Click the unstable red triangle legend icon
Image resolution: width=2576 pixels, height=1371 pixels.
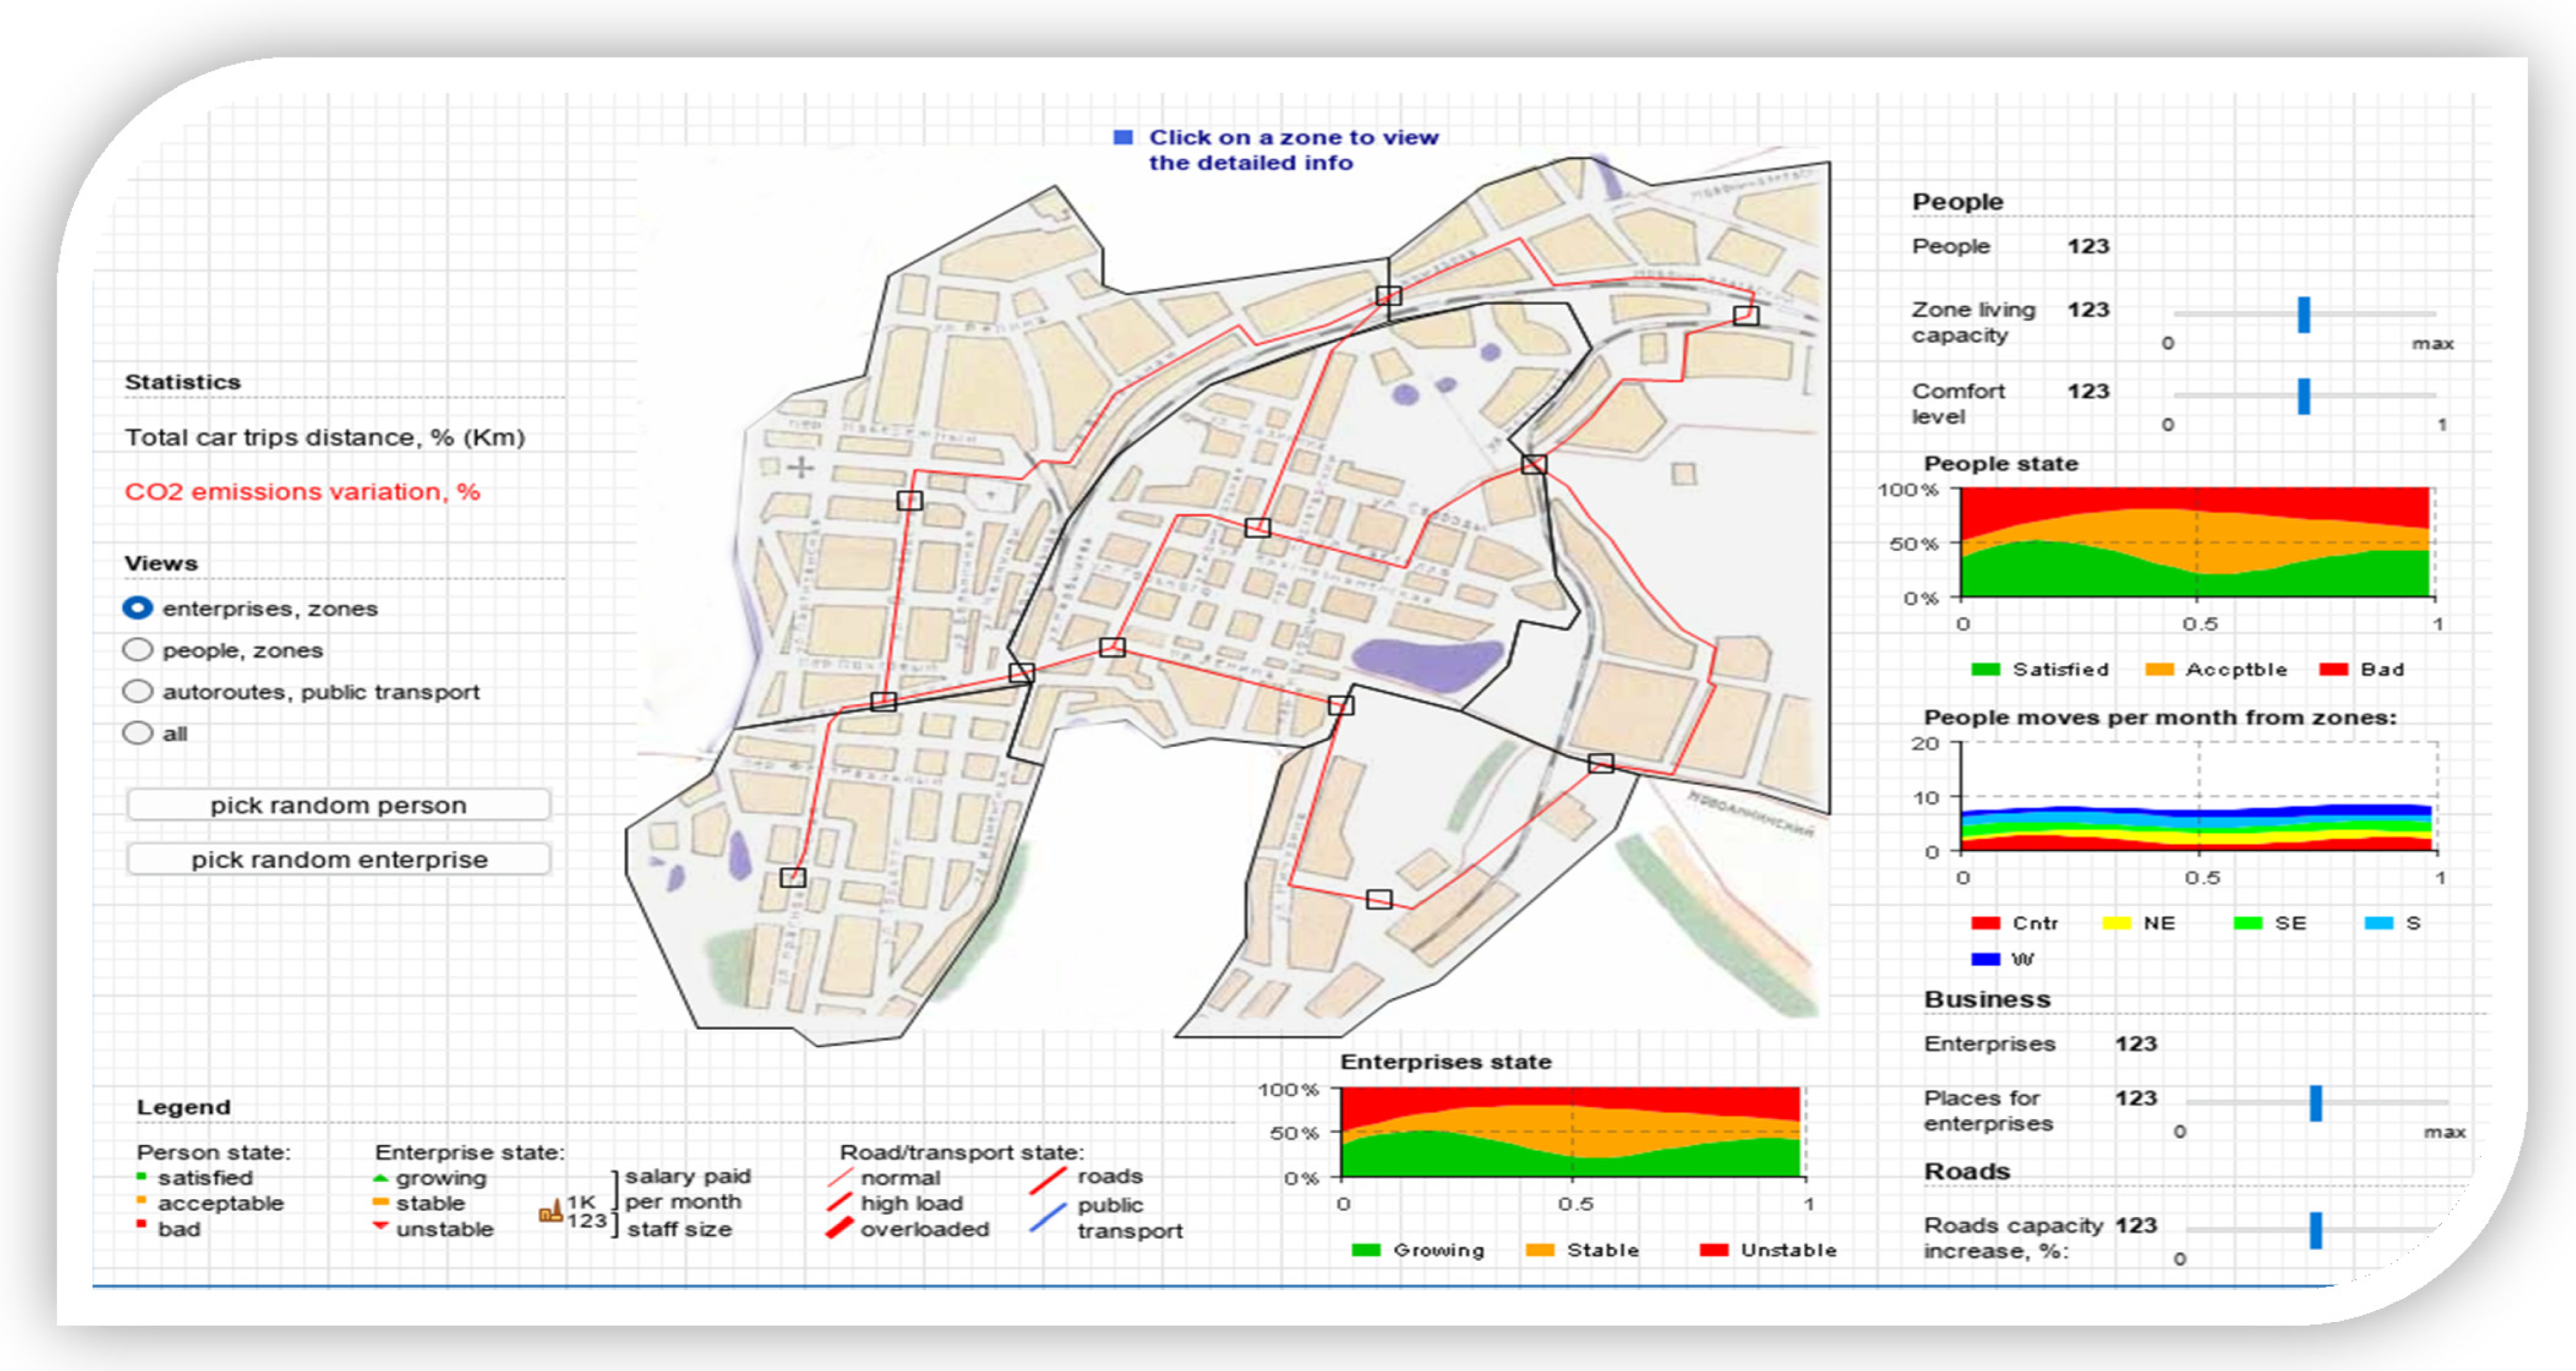coord(380,1226)
